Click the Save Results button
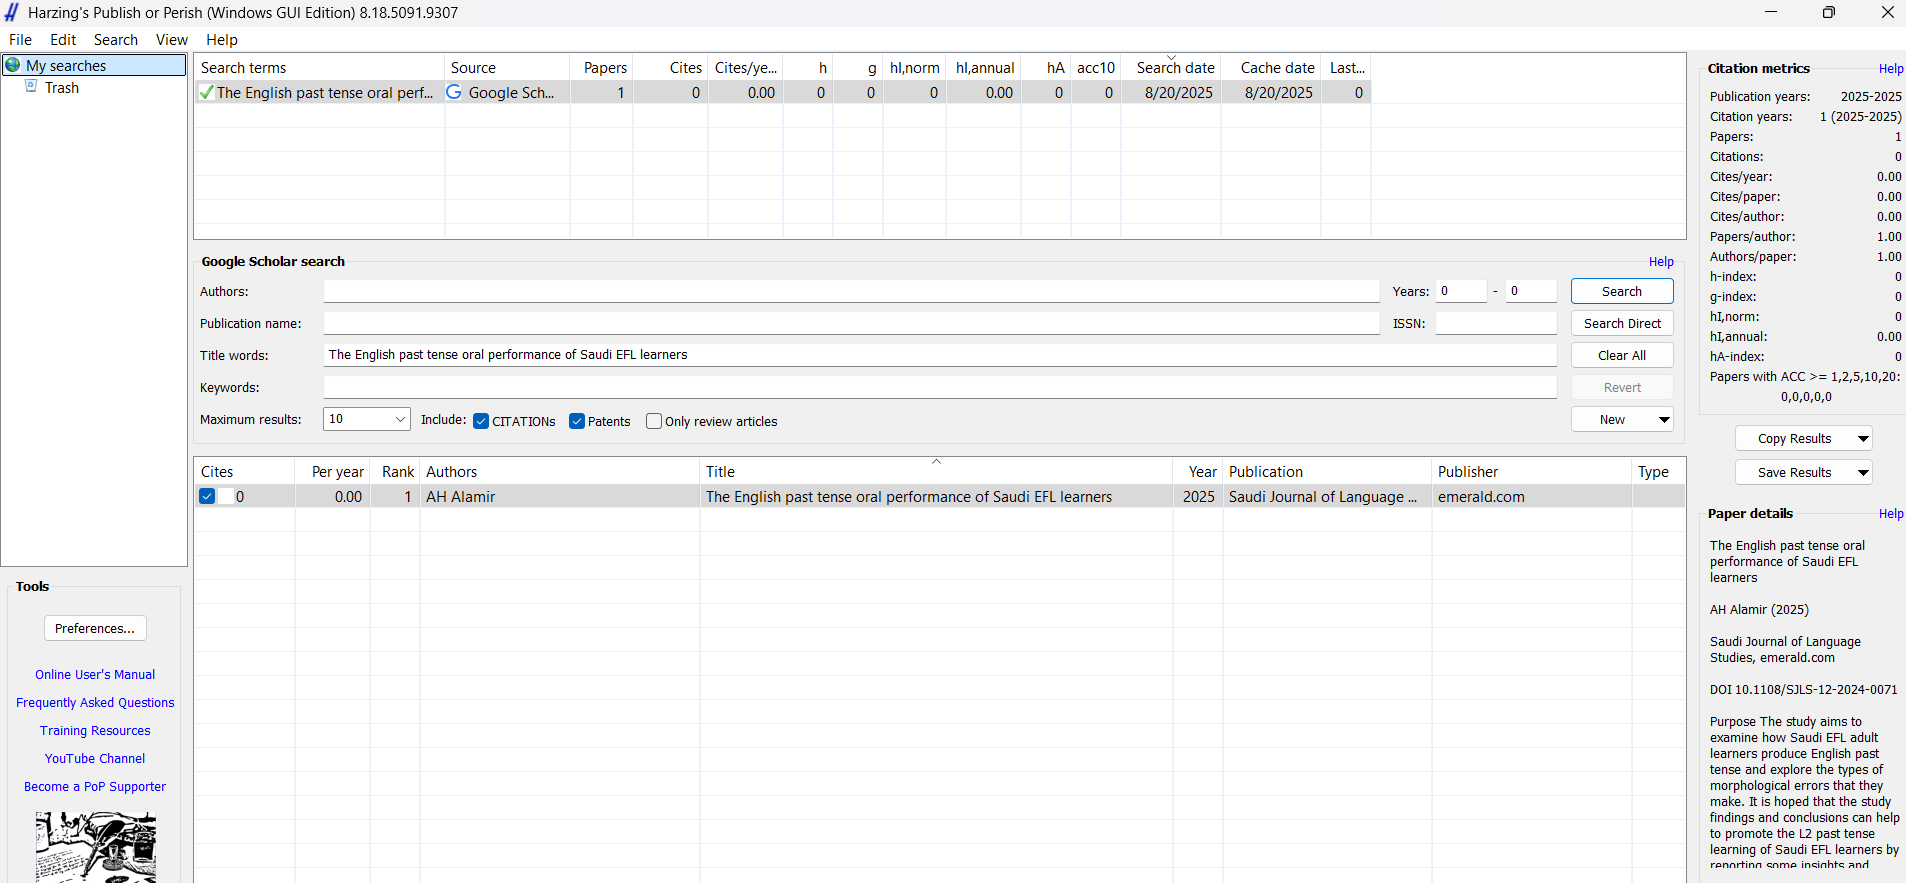Image resolution: width=1906 pixels, height=883 pixels. 1794,472
